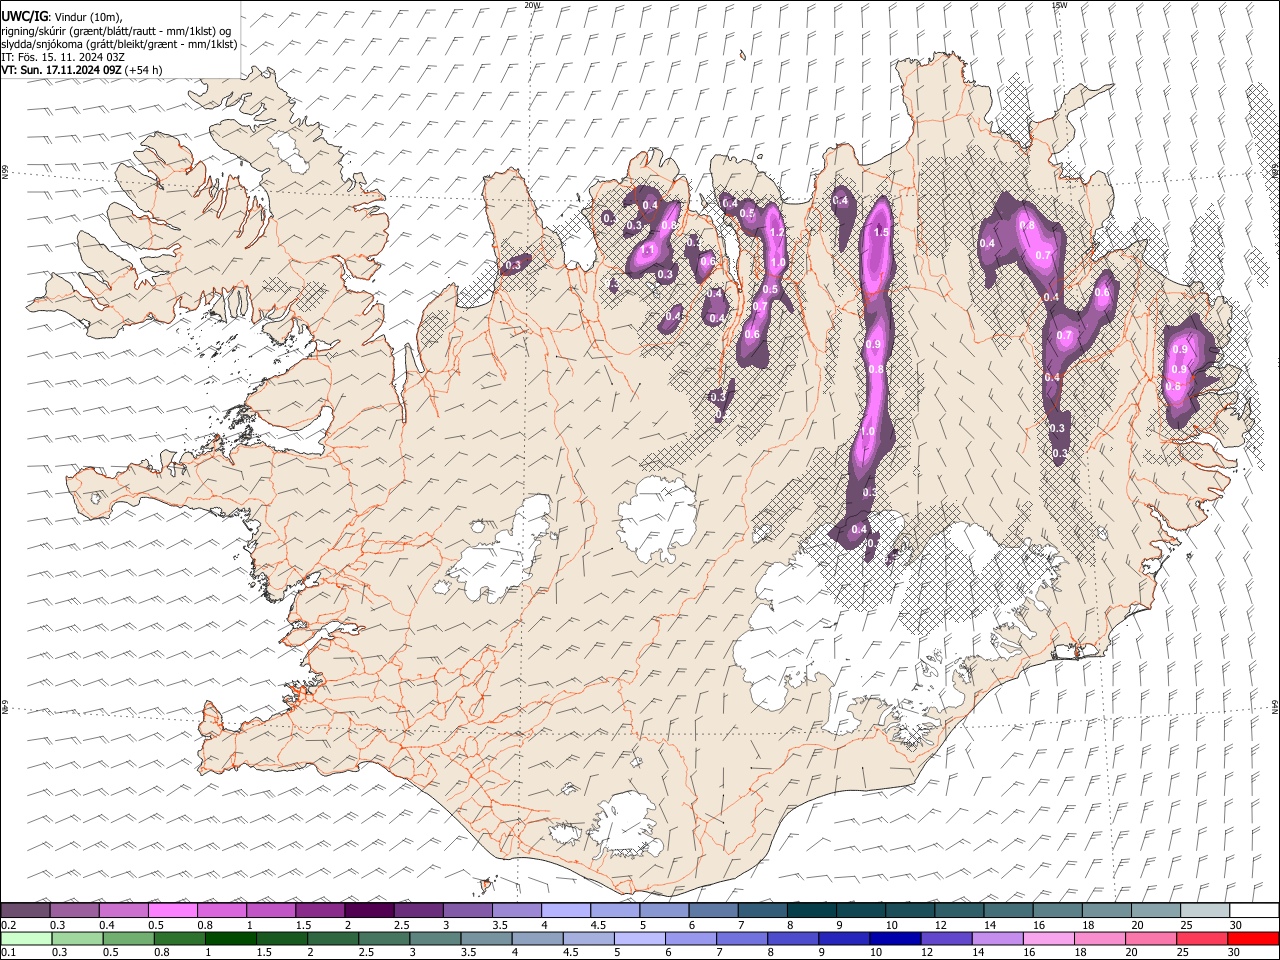Click the 'VT: Sun. 17.11.2024 09Z (+54 h)' line
The width and height of the screenshot is (1280, 960).
click(x=81, y=70)
